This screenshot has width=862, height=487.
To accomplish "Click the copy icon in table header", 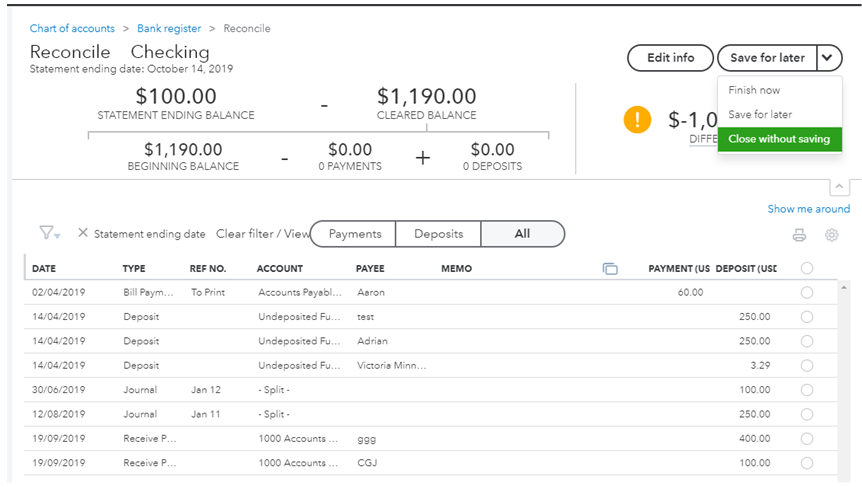I will click(x=610, y=269).
